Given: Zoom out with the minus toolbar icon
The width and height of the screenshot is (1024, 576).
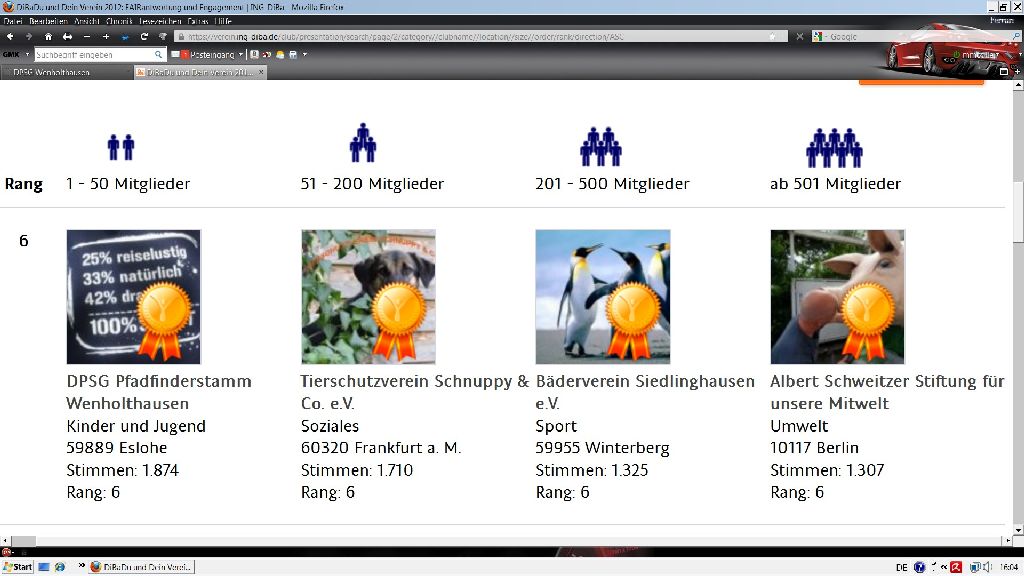Looking at the screenshot, I should 87,37.
